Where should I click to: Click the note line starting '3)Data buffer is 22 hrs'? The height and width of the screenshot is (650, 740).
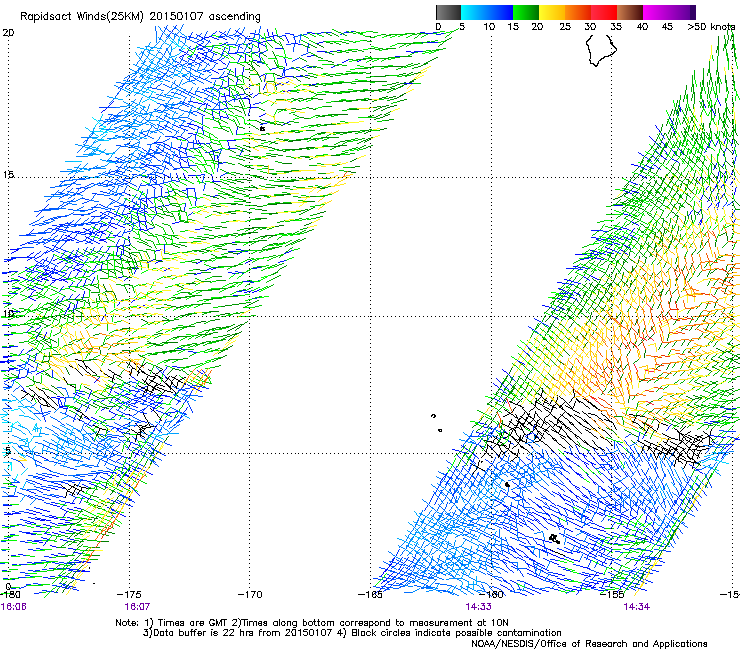pyautogui.click(x=352, y=633)
